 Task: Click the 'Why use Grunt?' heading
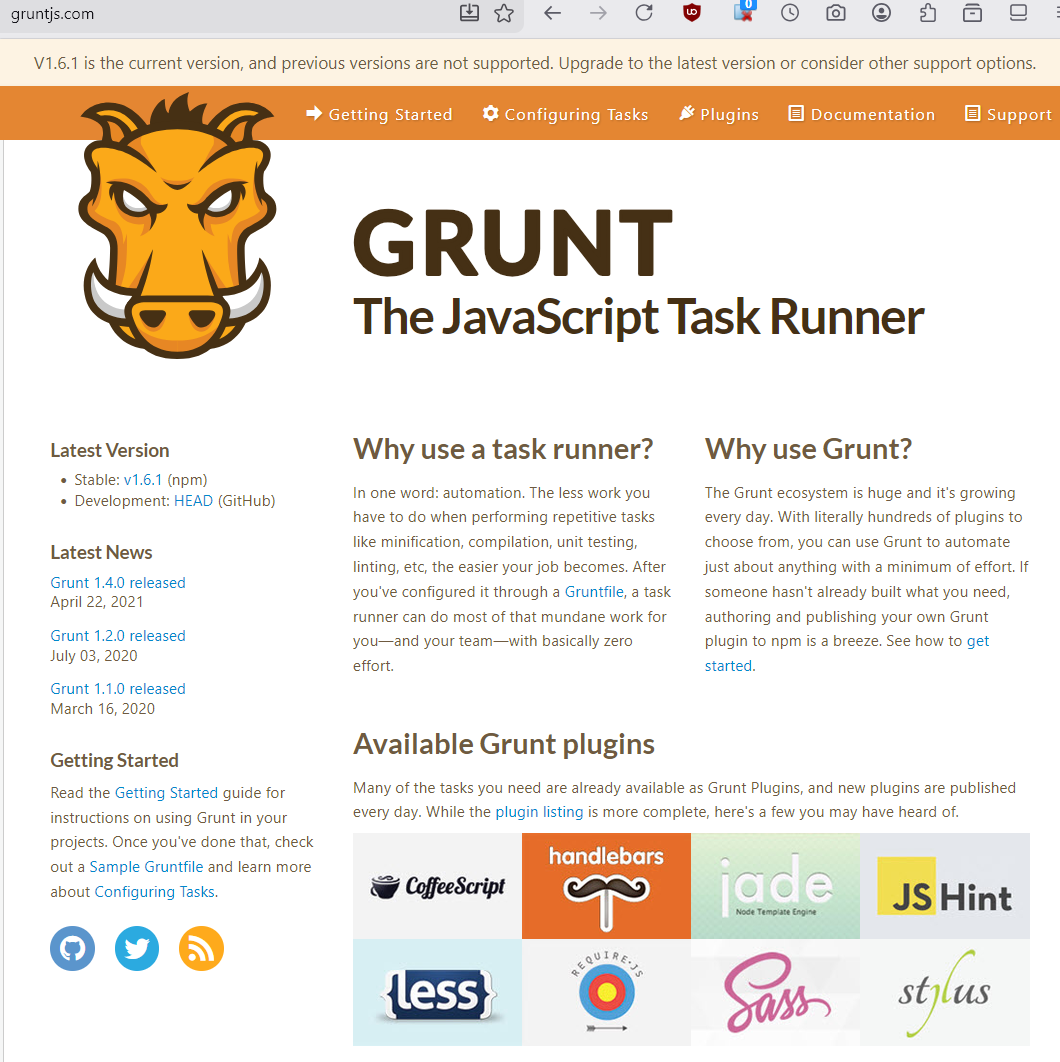pyautogui.click(x=808, y=449)
